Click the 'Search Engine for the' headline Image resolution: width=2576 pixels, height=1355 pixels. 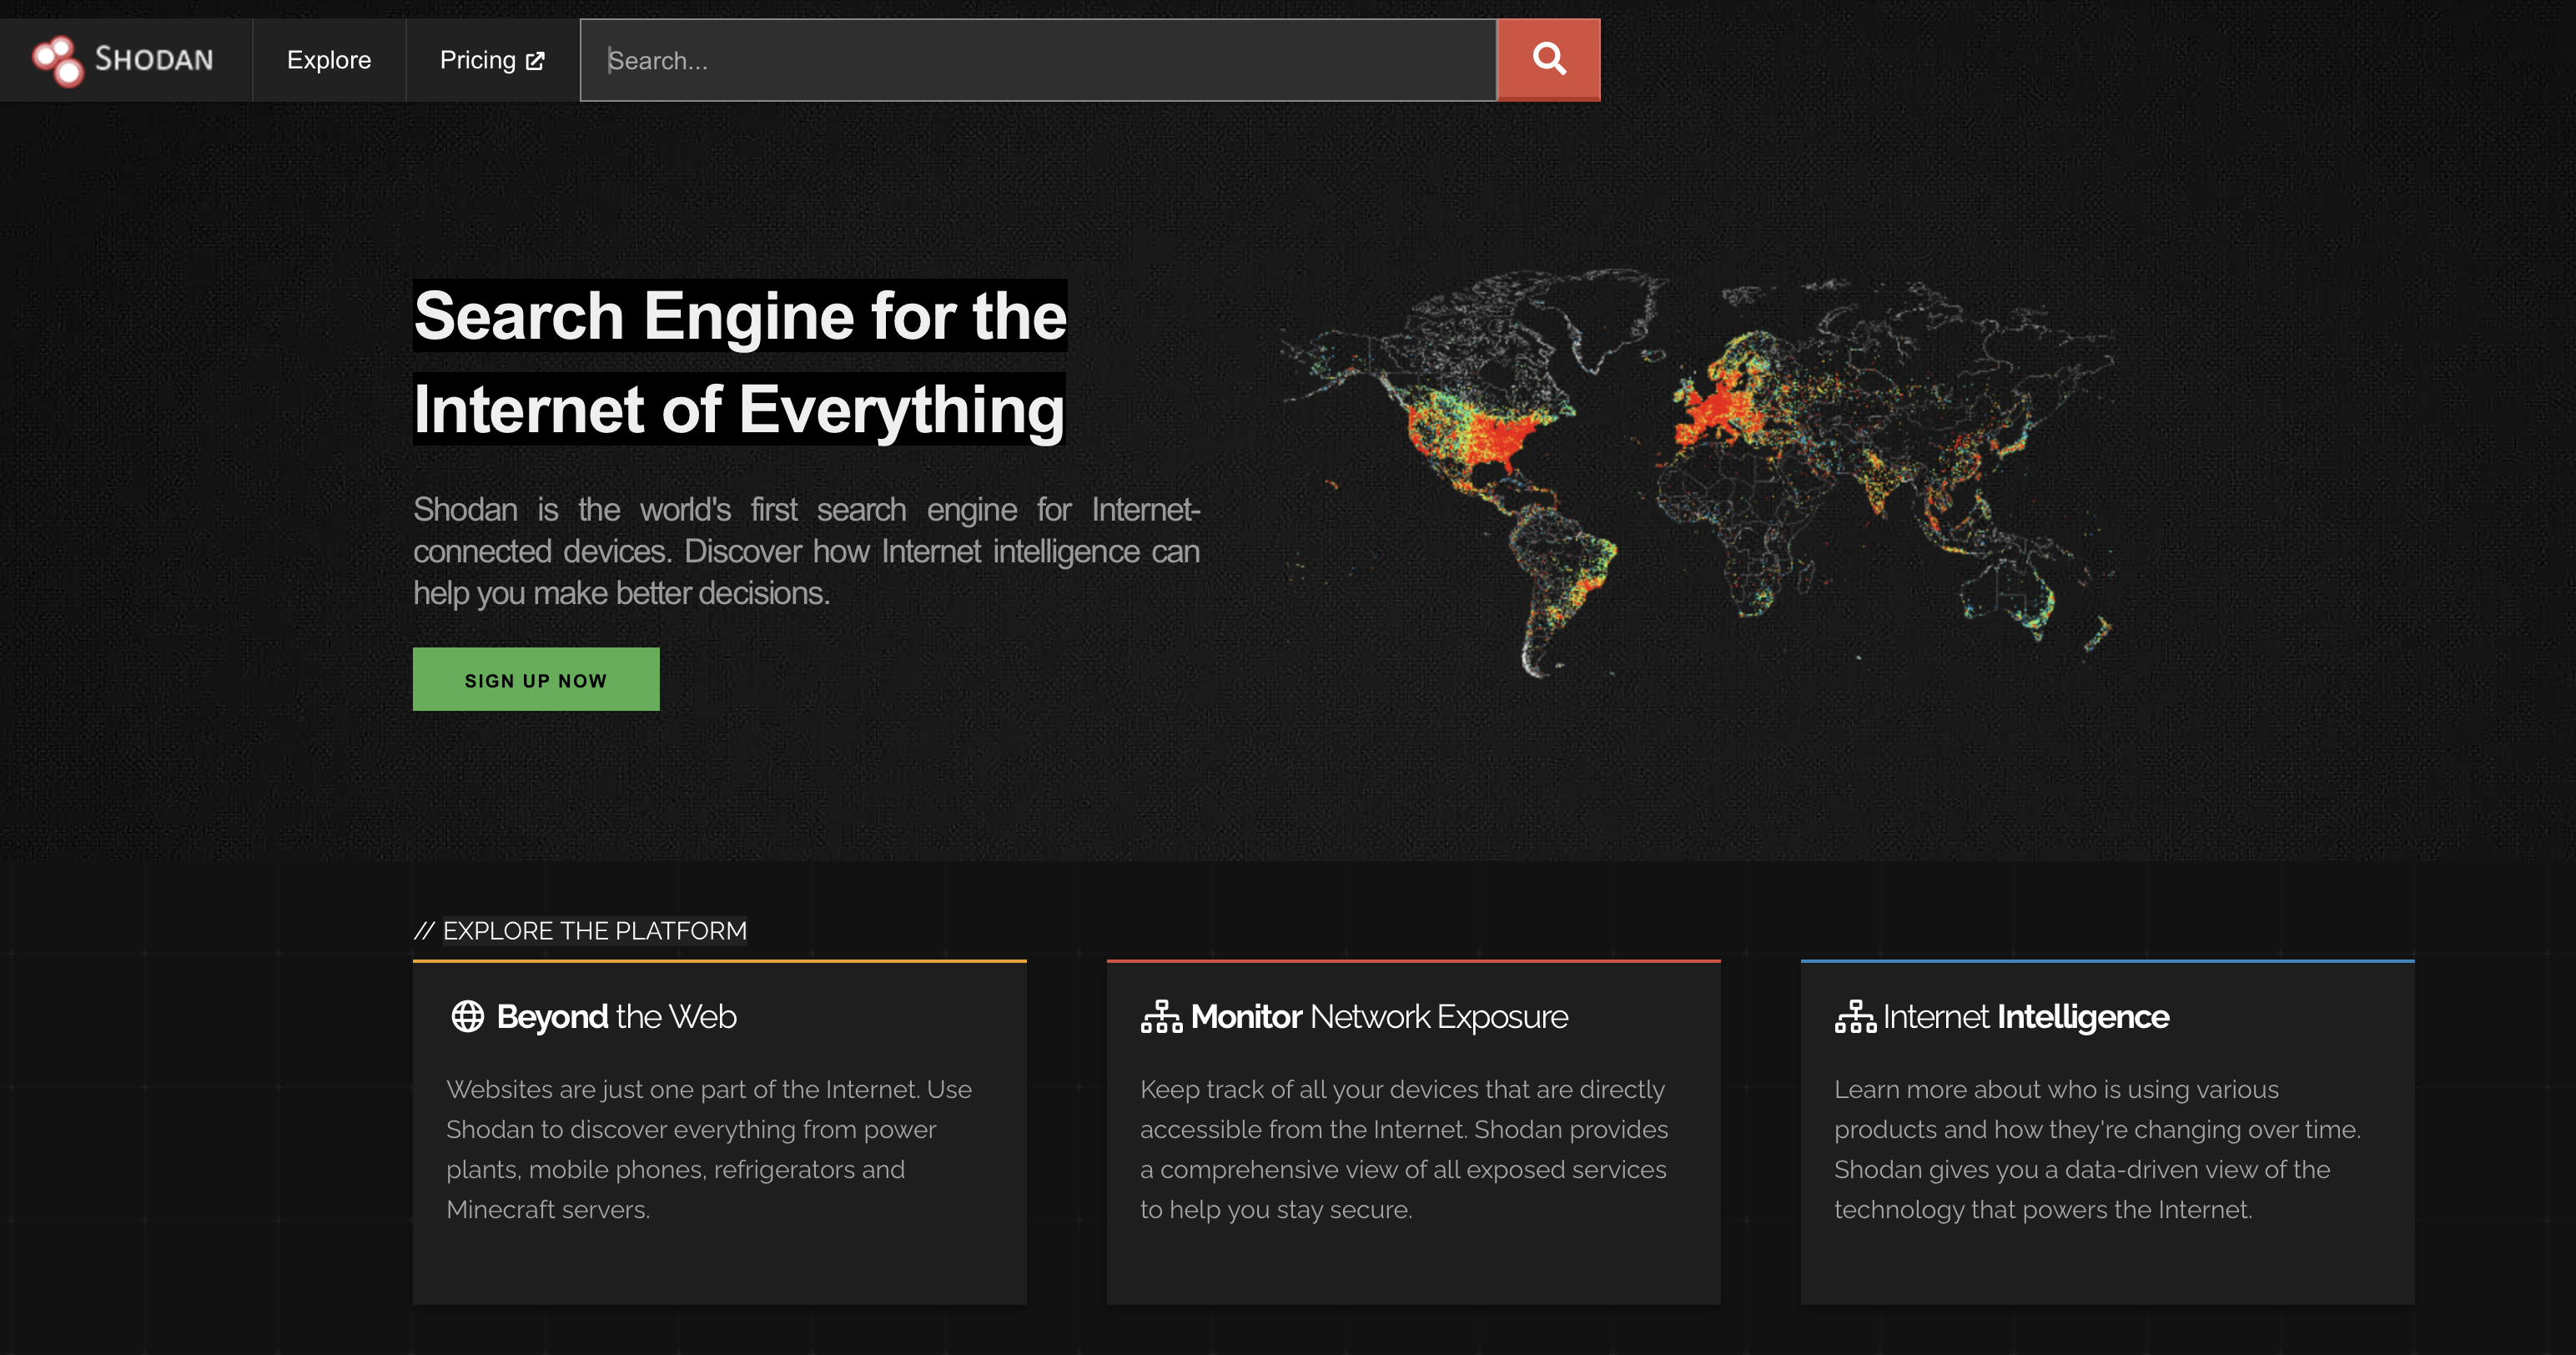(x=740, y=316)
